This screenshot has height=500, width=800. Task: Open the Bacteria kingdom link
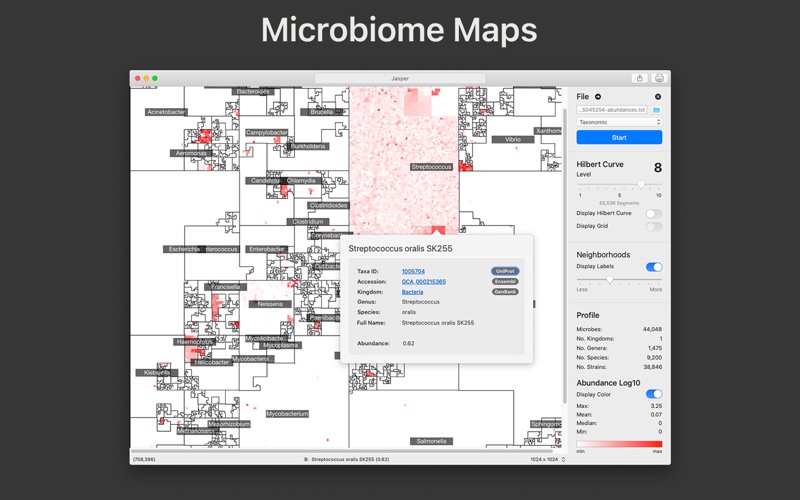(x=412, y=292)
